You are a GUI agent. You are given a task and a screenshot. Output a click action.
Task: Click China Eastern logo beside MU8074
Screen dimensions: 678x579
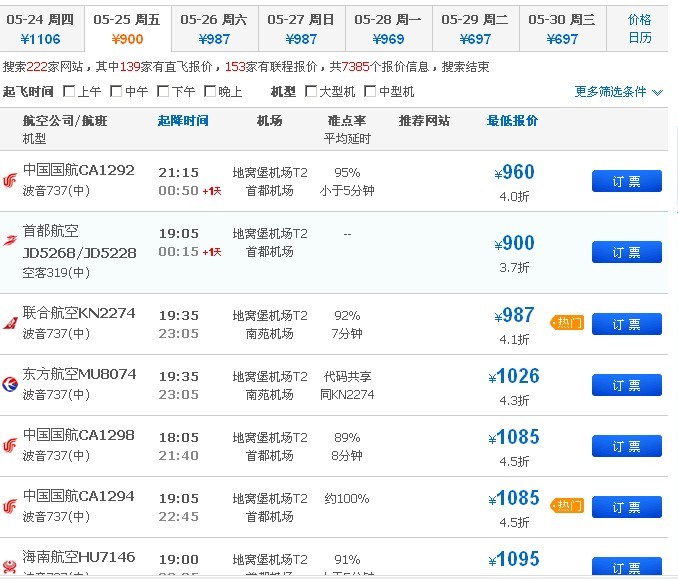pyautogui.click(x=10, y=384)
